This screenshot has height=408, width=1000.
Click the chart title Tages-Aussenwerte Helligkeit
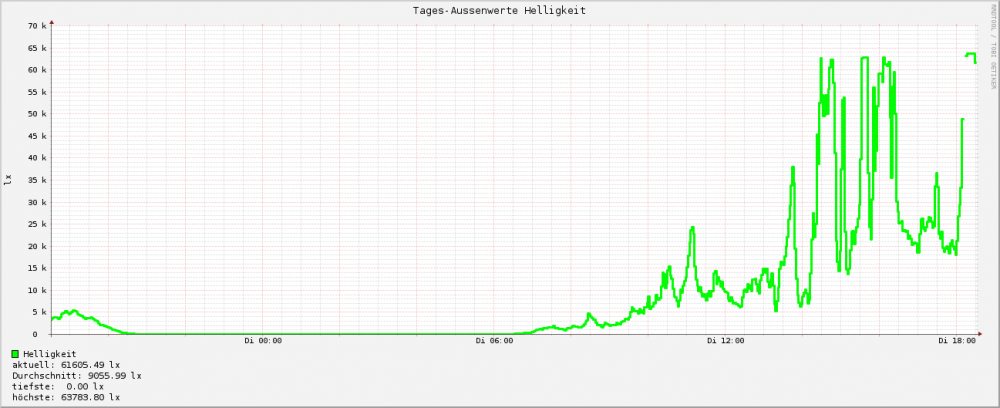pos(499,10)
